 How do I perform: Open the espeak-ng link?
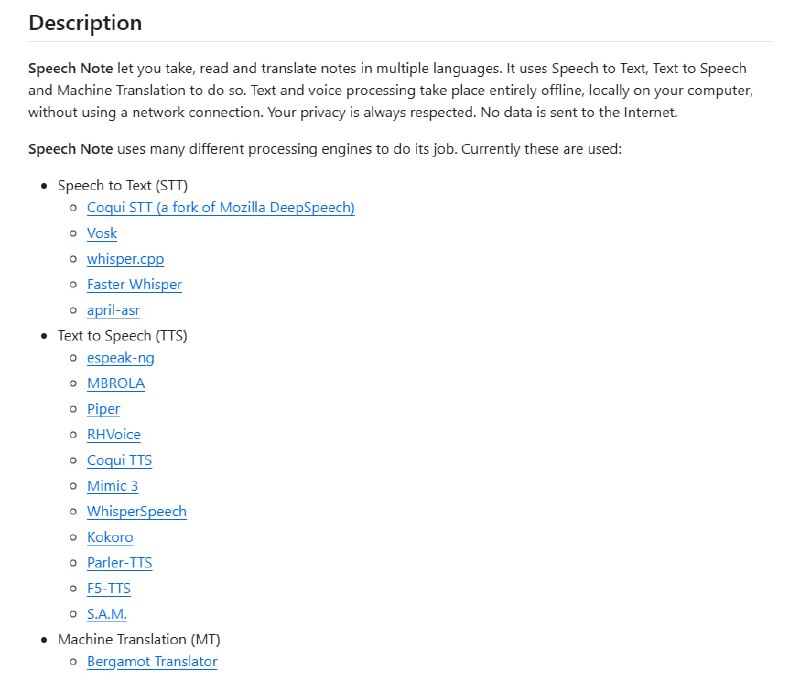click(120, 357)
